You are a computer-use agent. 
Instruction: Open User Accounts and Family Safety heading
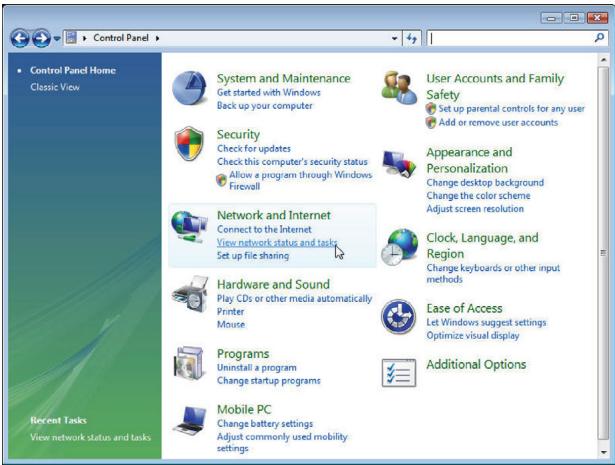click(495, 87)
